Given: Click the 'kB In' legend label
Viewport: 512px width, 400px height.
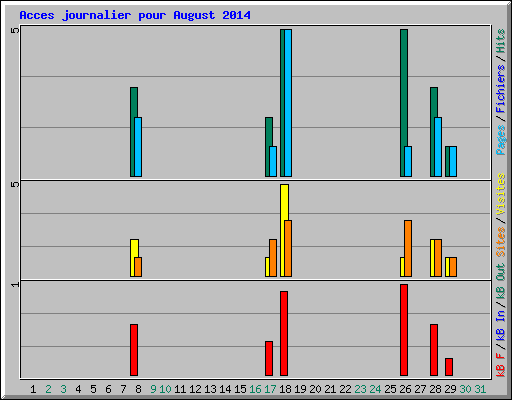Looking at the screenshot, I should click(x=501, y=325).
